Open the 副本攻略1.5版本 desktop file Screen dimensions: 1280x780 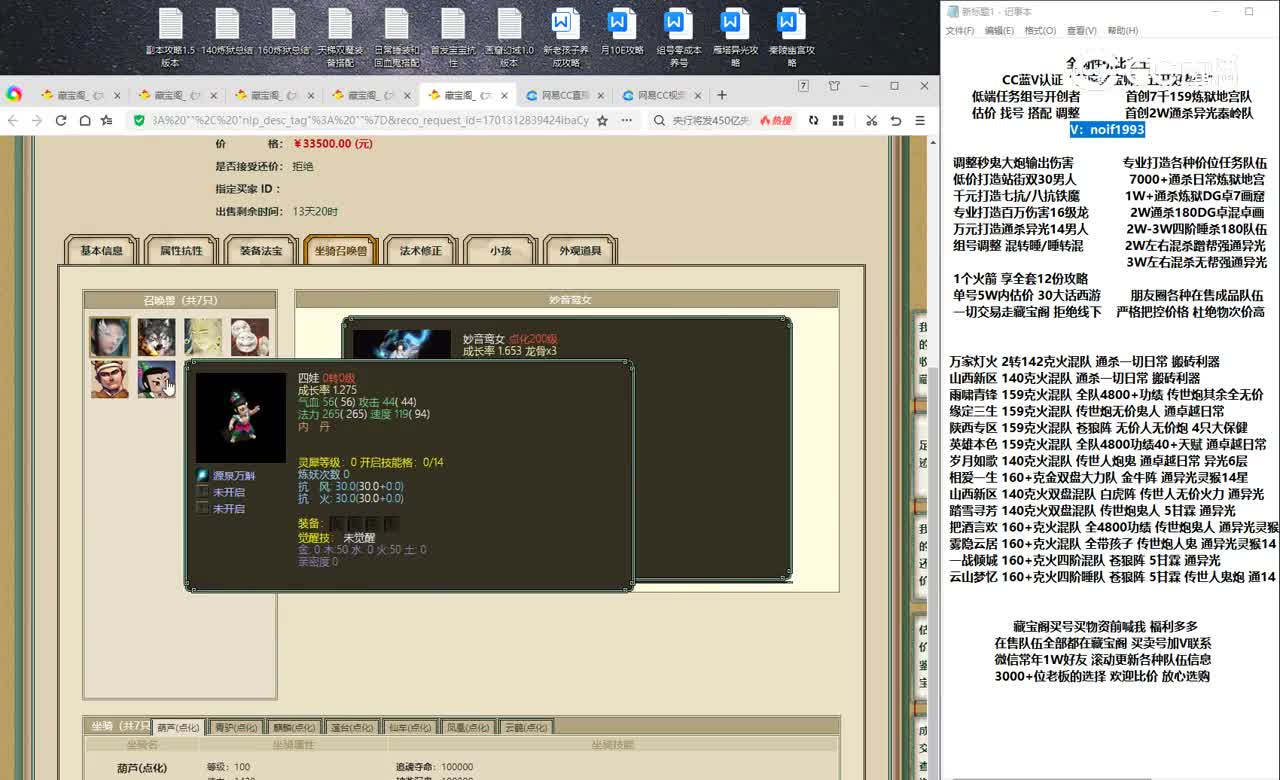coord(170,38)
